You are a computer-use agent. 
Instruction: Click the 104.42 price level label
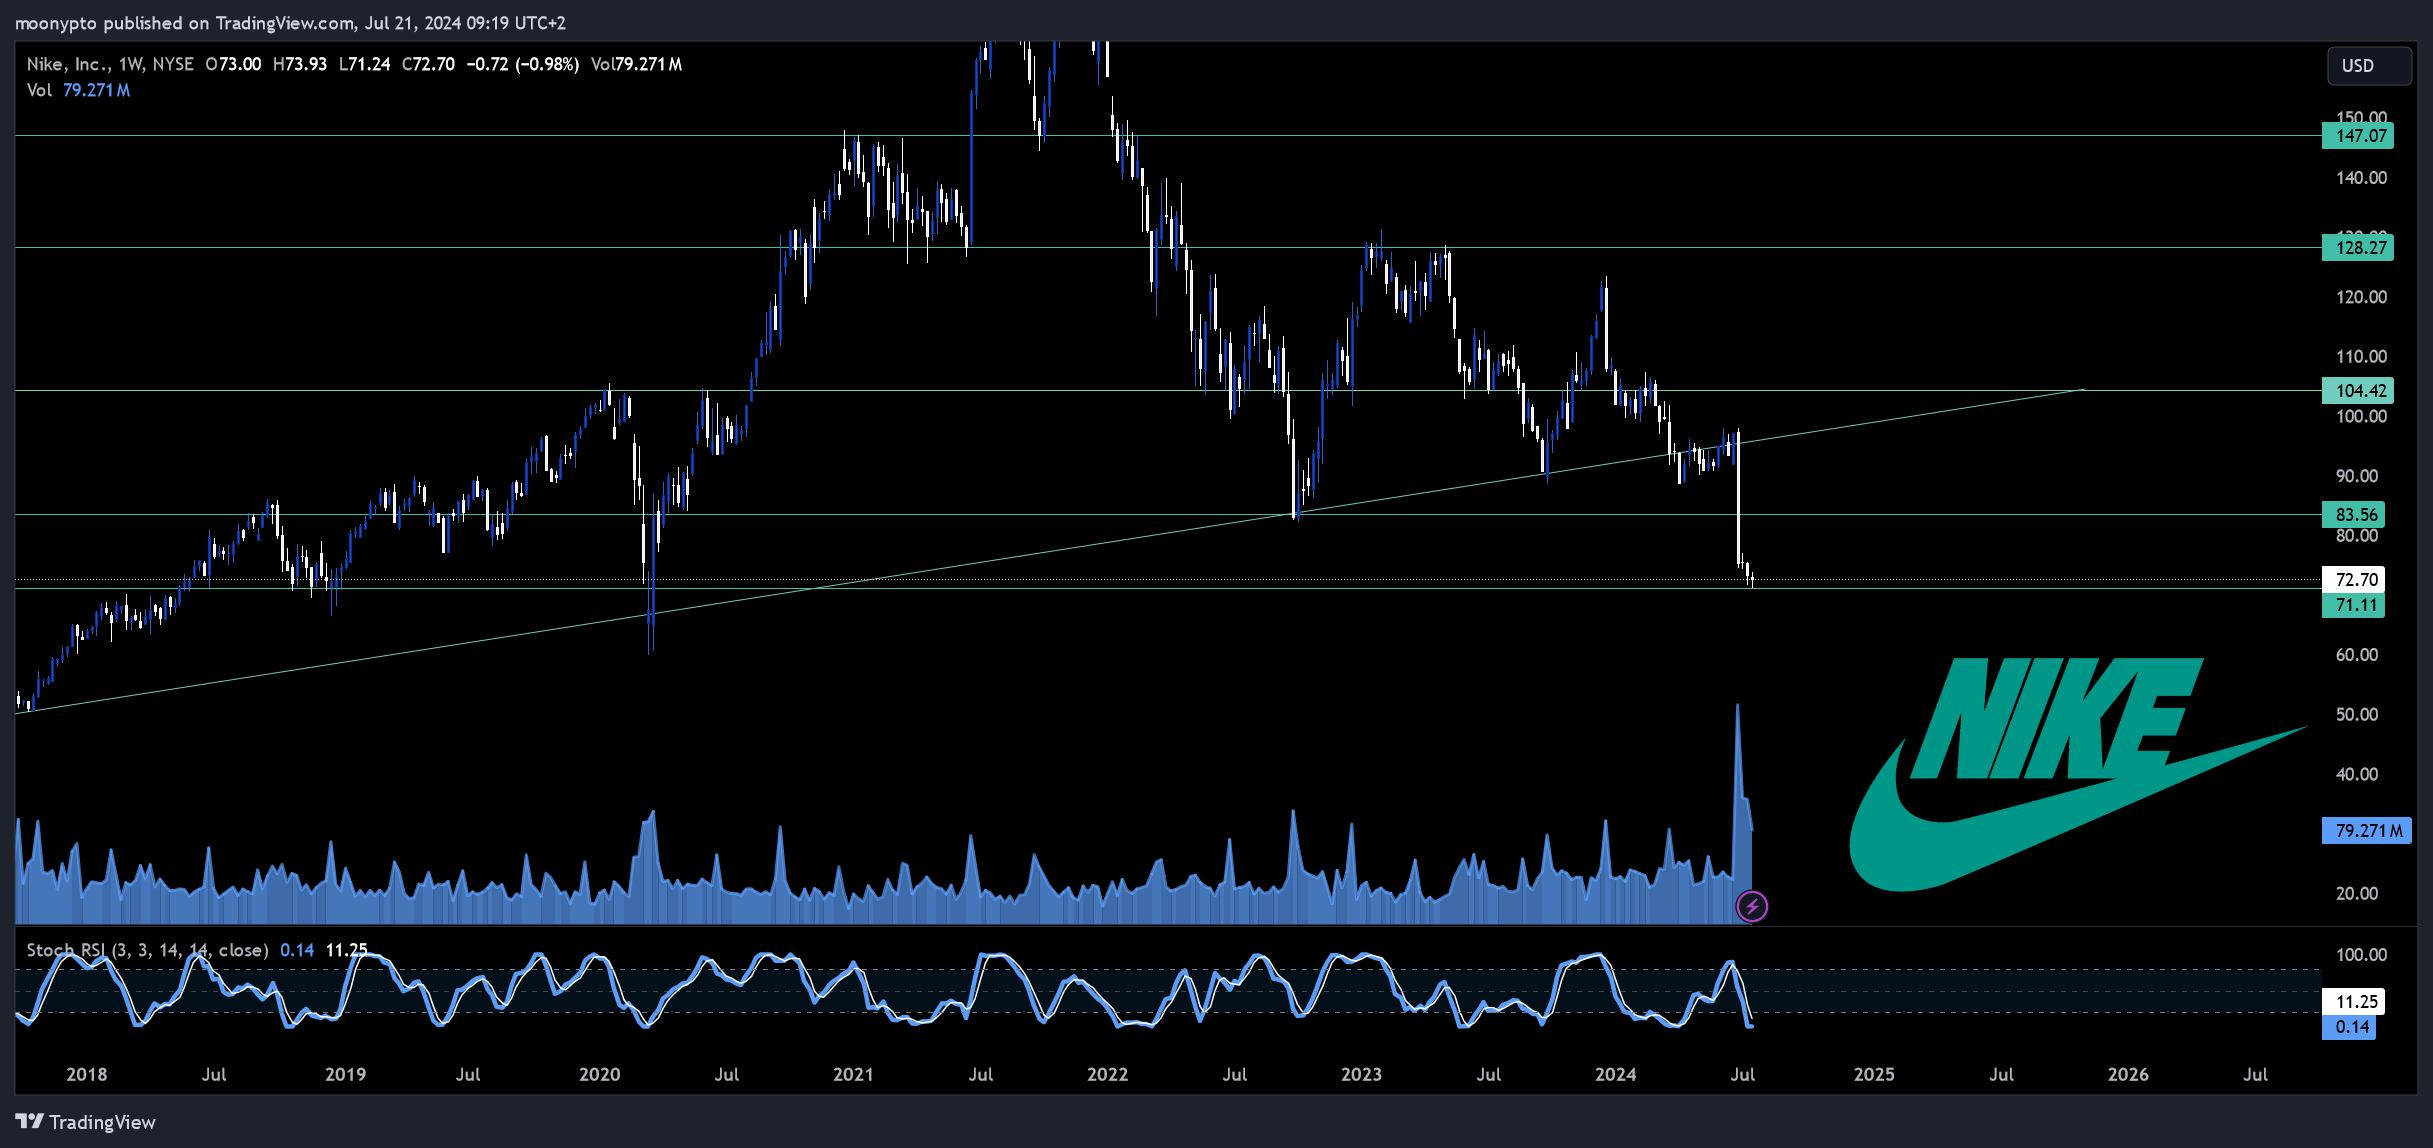2357,391
